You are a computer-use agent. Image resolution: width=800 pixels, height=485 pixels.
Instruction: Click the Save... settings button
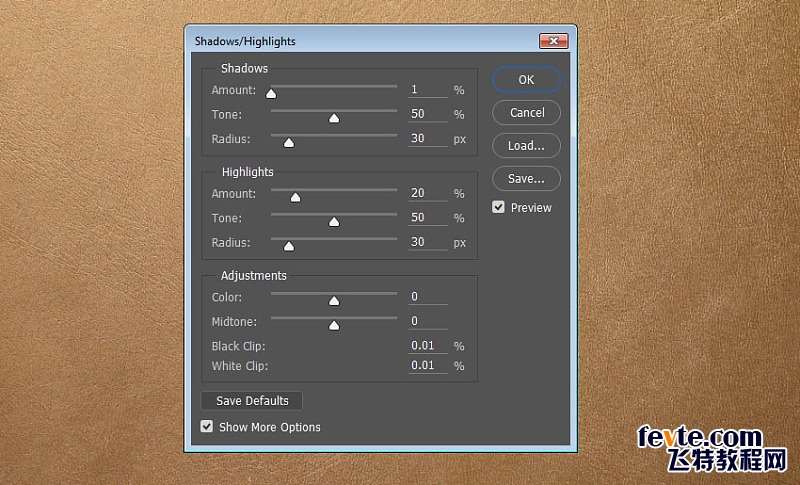point(526,179)
